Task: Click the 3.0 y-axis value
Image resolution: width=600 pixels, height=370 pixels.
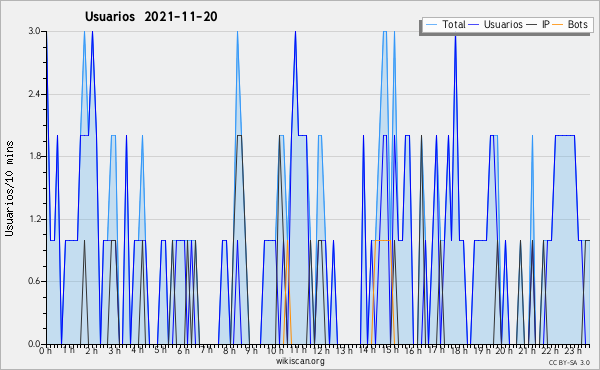Action: [x=34, y=31]
